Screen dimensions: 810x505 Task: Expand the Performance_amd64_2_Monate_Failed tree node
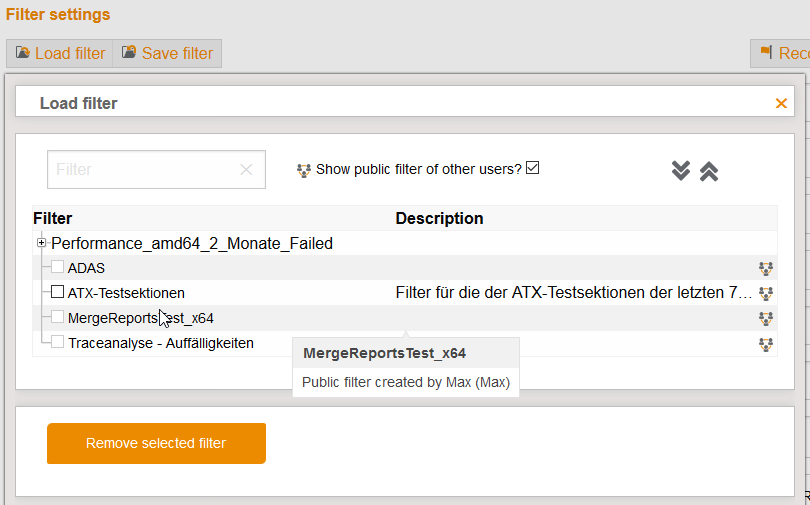click(41, 243)
